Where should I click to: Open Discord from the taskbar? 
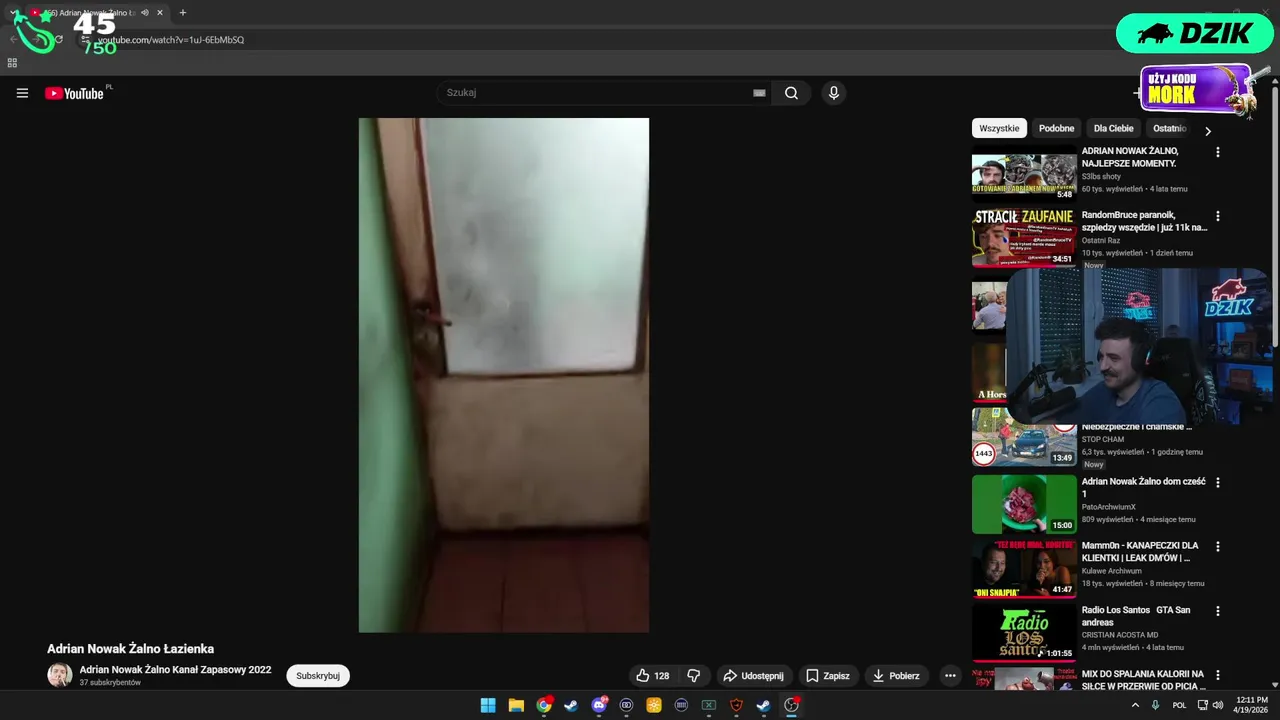599,705
